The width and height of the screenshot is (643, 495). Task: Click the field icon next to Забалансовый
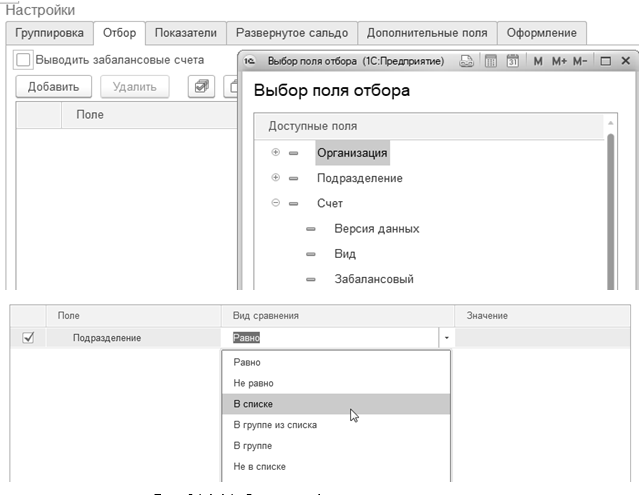[311, 279]
